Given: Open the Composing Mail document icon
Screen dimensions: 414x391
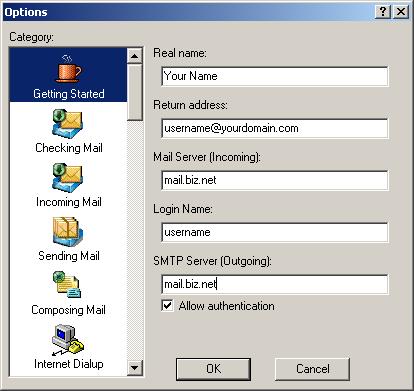Looking at the screenshot, I should [67, 285].
